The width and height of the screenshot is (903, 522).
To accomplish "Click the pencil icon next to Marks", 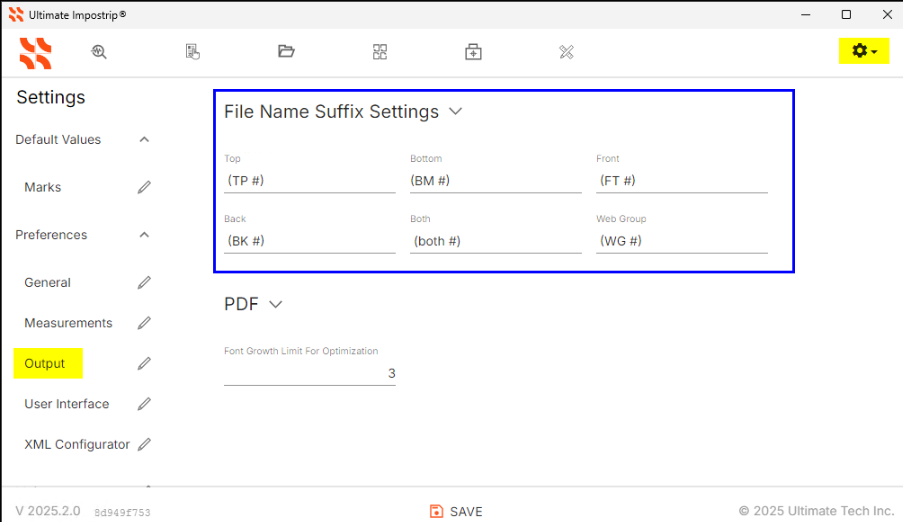I will click(145, 187).
